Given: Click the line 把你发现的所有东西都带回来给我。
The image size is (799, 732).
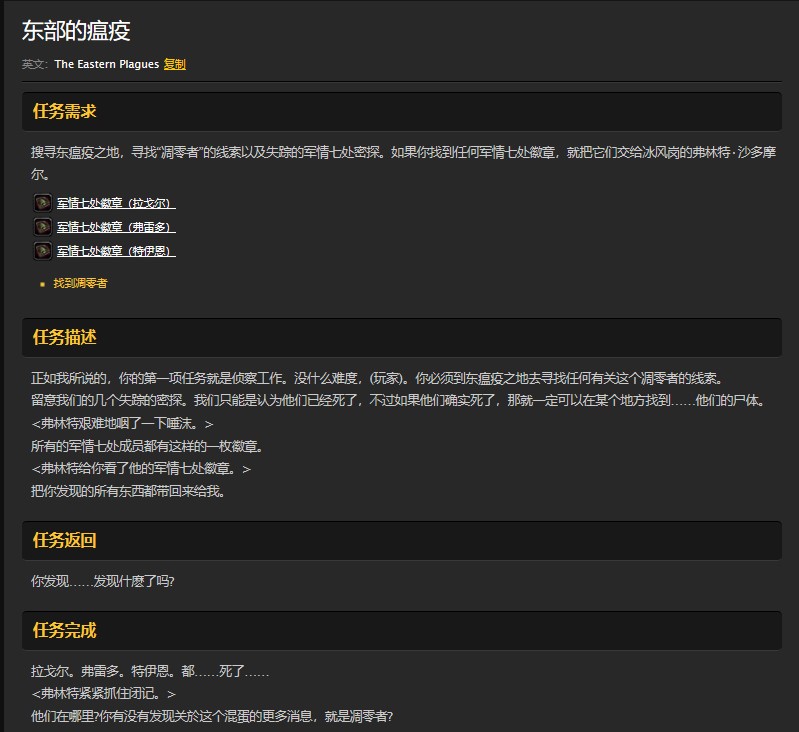Looking at the screenshot, I should pos(128,492).
